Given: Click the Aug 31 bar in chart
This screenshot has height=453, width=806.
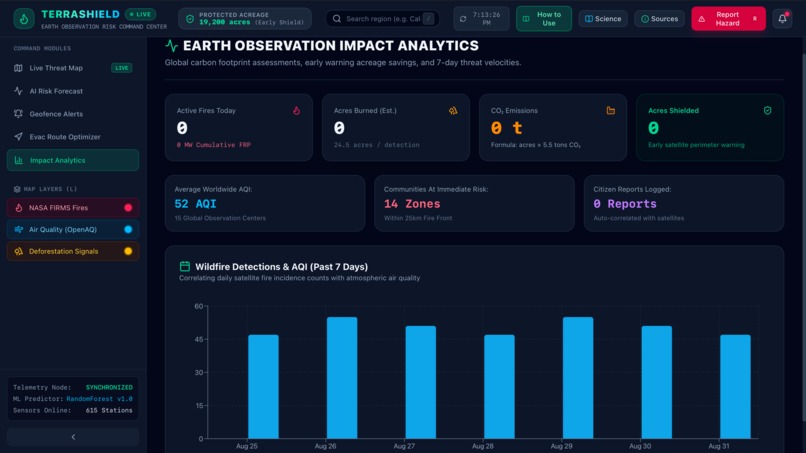Looking at the screenshot, I should pyautogui.click(x=735, y=387).
